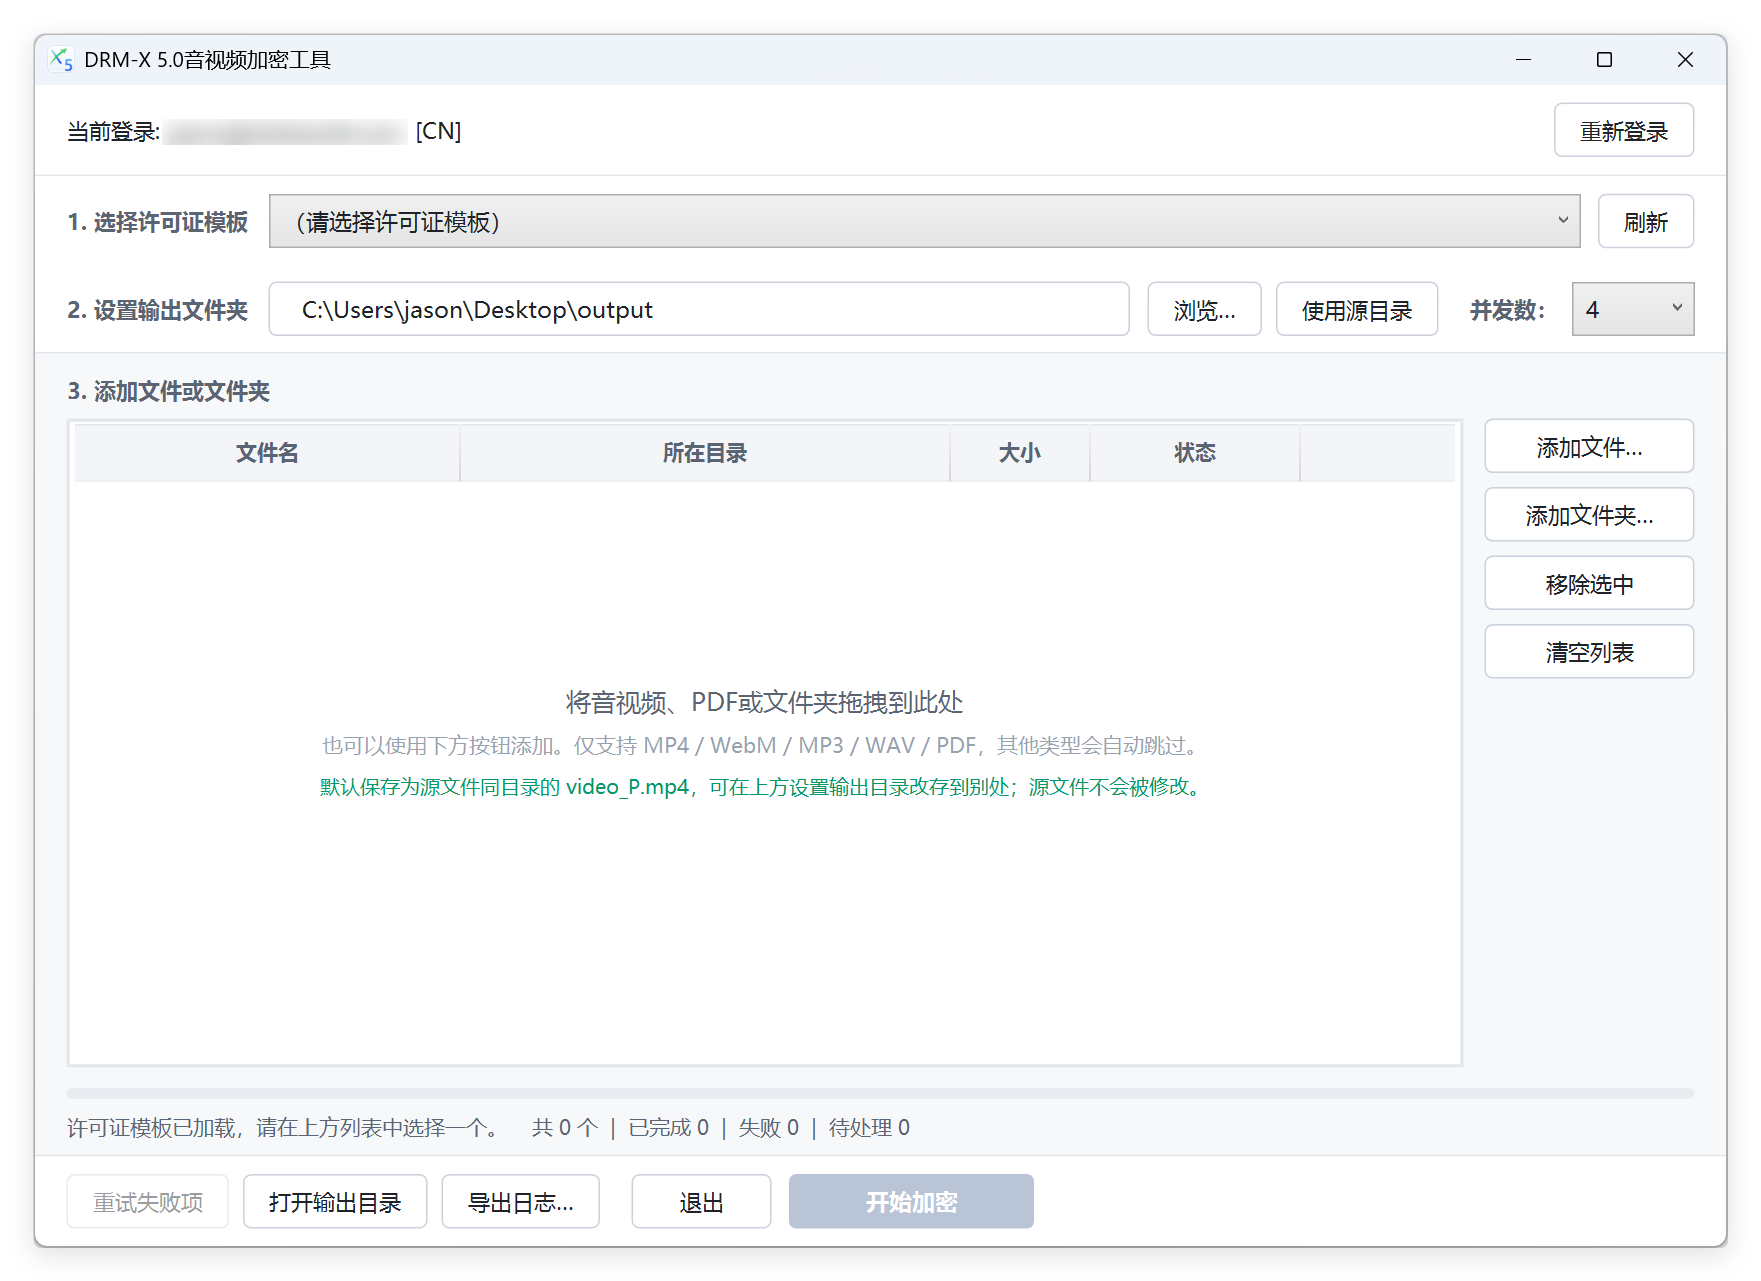Click the 3. 添加文件或文件夹 heading

pos(168,391)
